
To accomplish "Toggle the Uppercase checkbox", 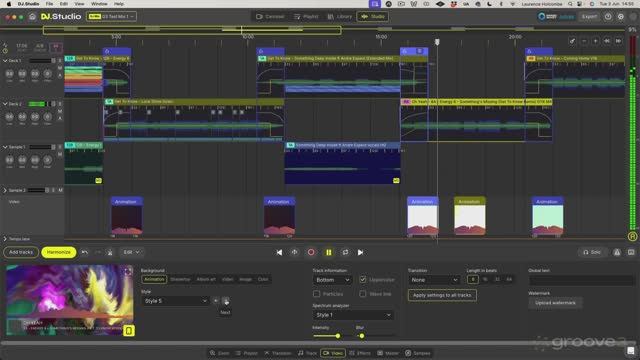I will (x=362, y=280).
